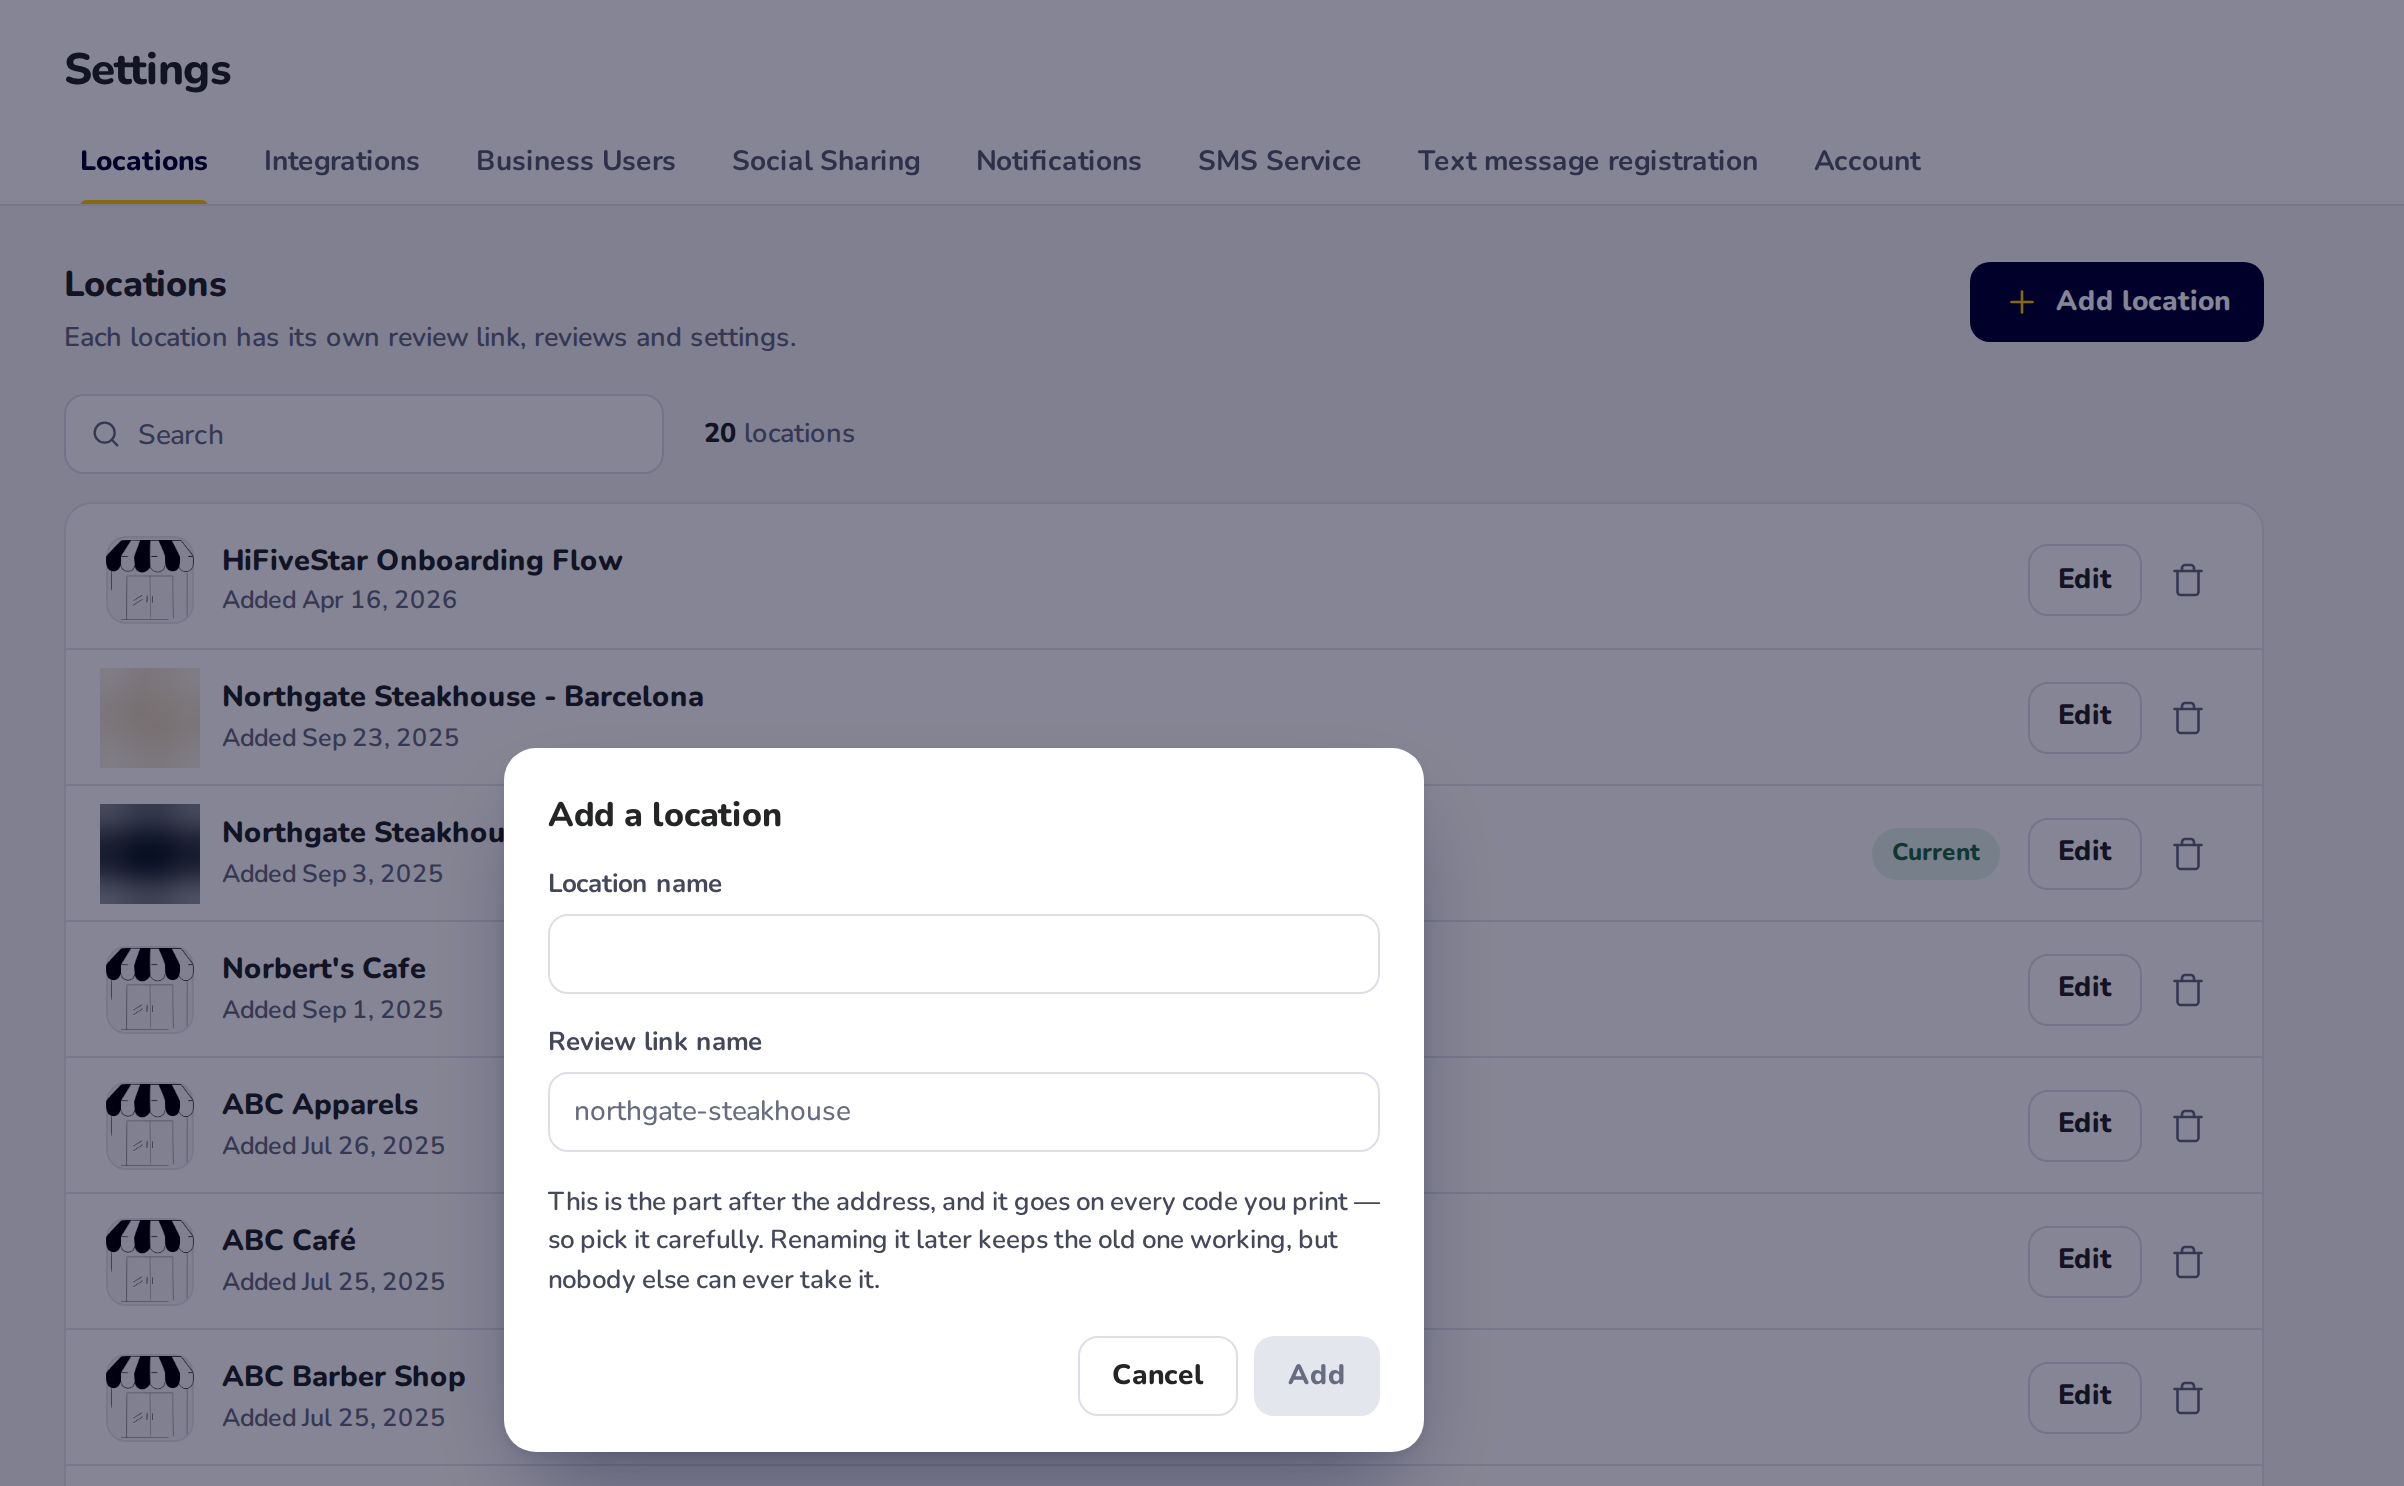
Task: Switch to the Locations tab
Action: [144, 161]
